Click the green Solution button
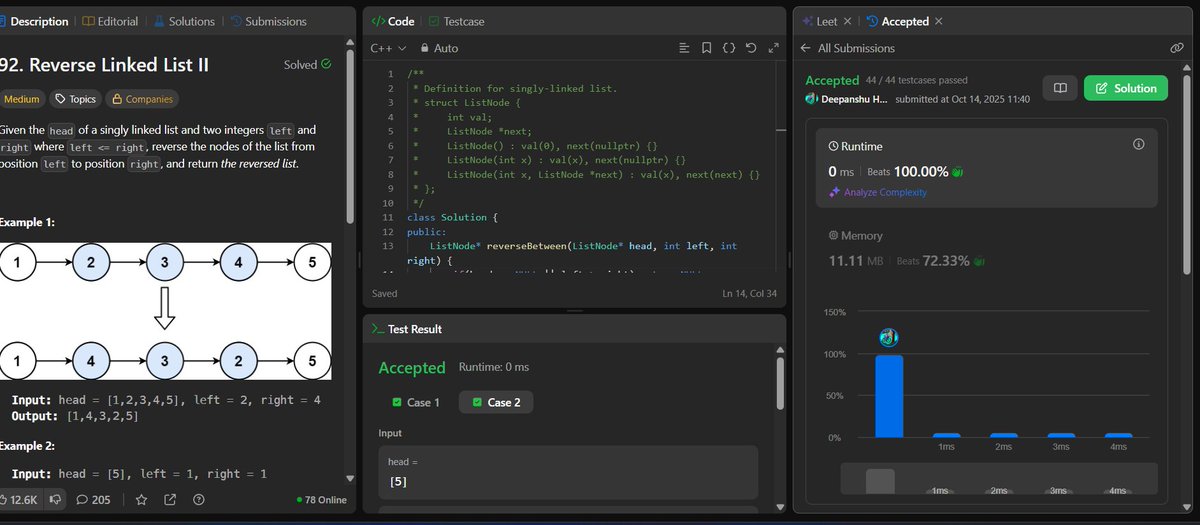This screenshot has width=1200, height=525. [1126, 88]
